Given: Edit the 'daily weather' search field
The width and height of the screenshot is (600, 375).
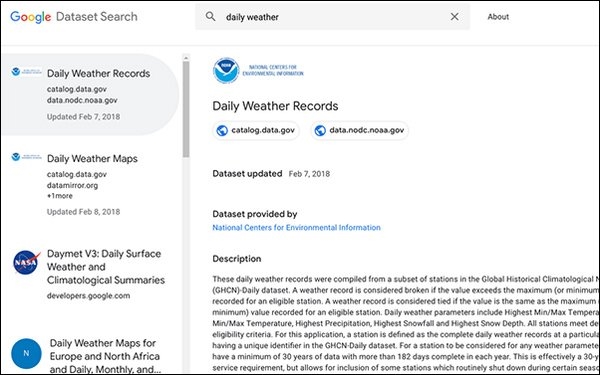Looking at the screenshot, I should (x=332, y=17).
